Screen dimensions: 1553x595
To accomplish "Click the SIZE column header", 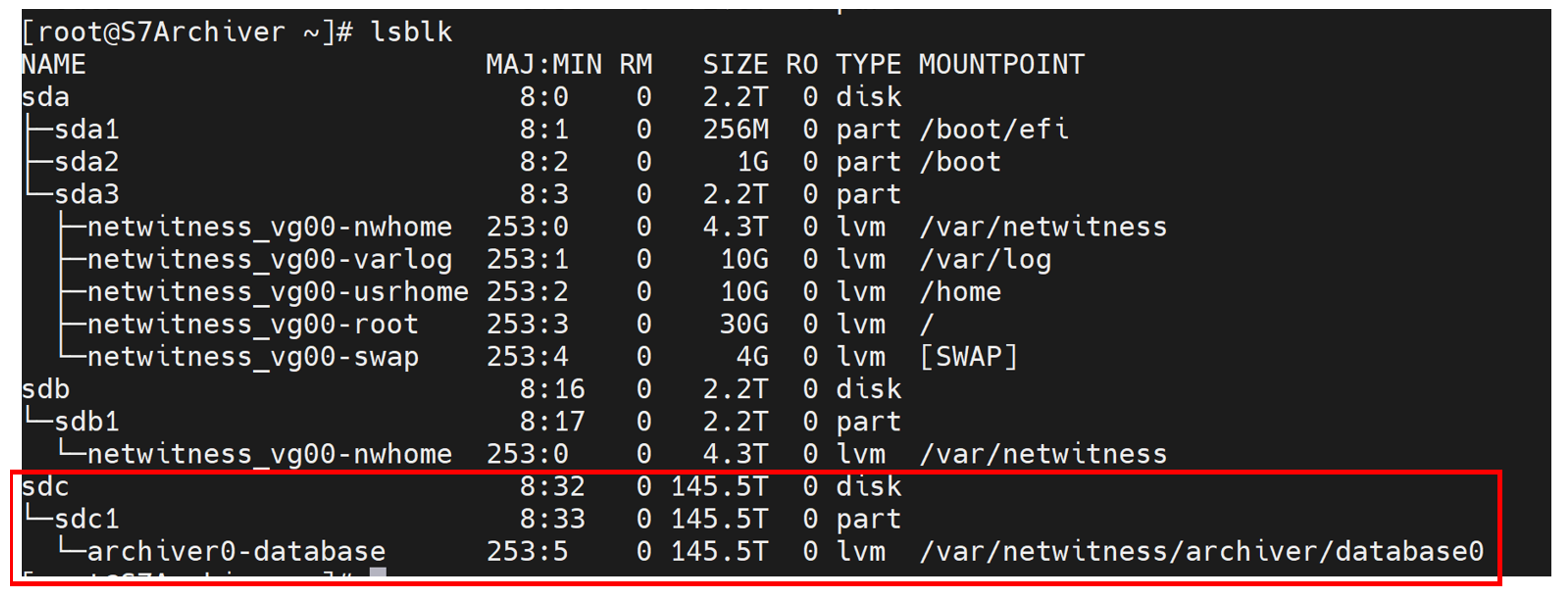I will [x=735, y=65].
